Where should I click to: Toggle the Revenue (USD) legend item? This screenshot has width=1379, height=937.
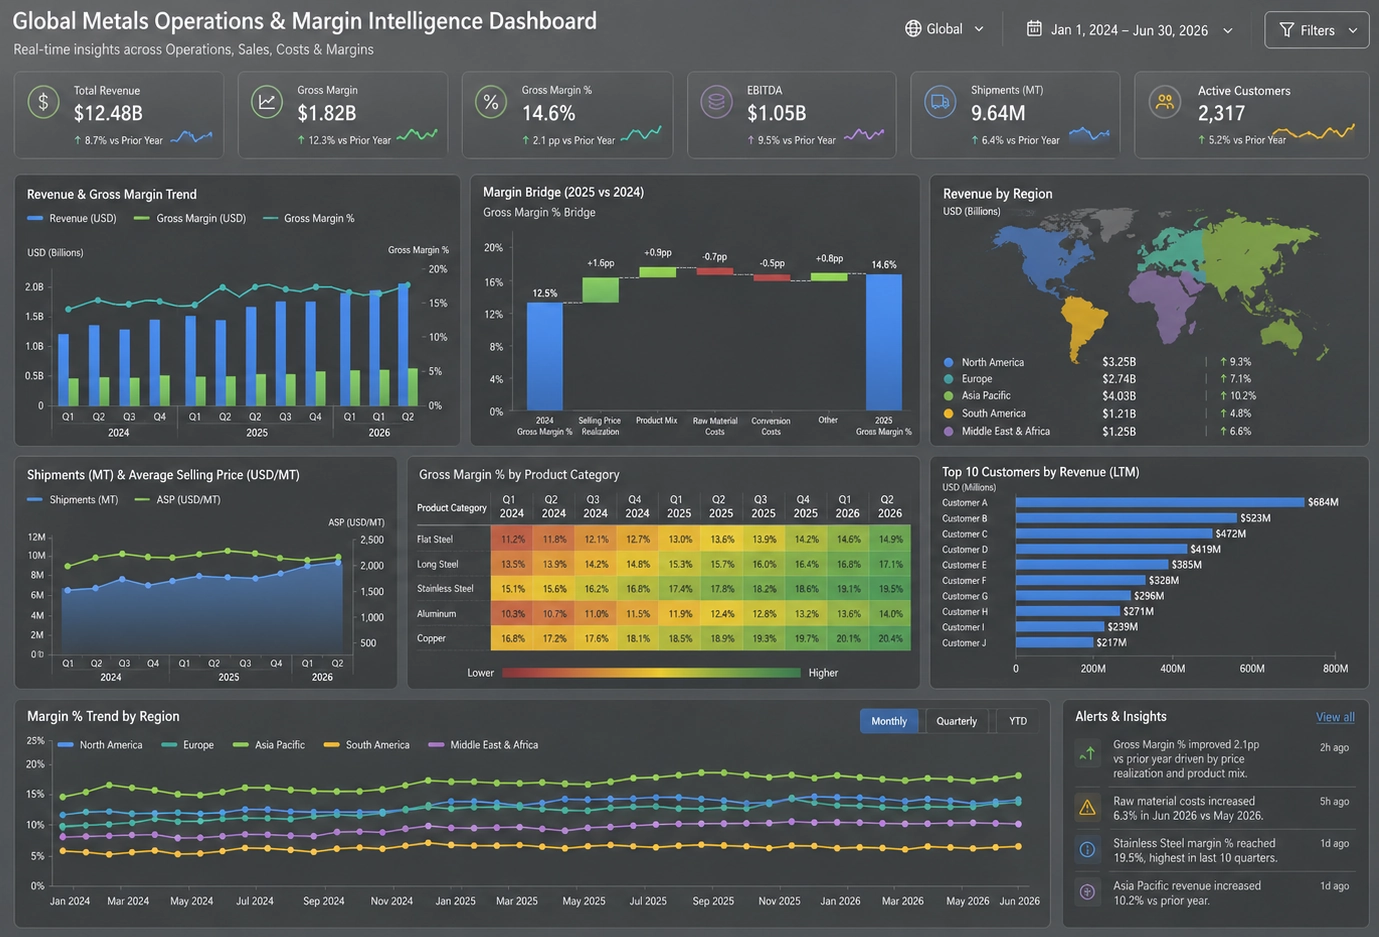coord(72,218)
